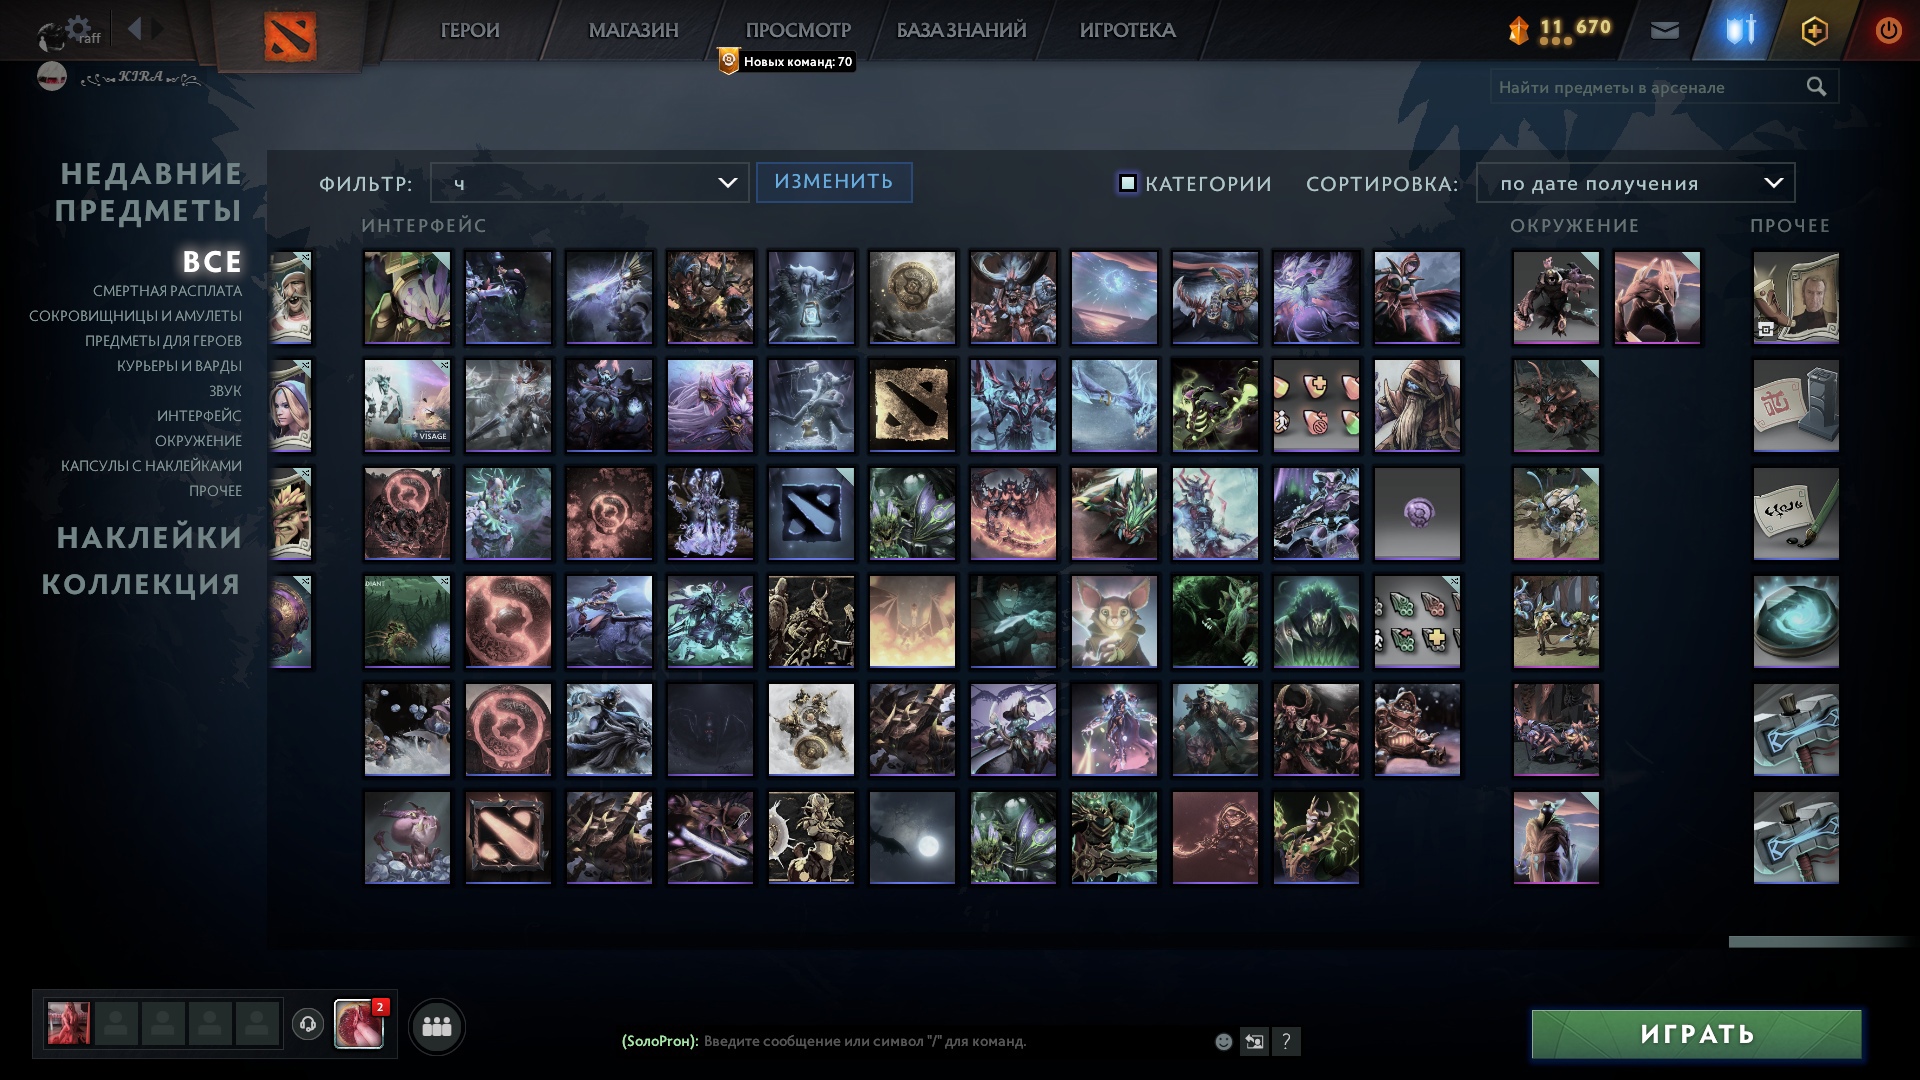The width and height of the screenshot is (1920, 1080).
Task: Toggle the Категории checkbox
Action: pyautogui.click(x=1127, y=183)
